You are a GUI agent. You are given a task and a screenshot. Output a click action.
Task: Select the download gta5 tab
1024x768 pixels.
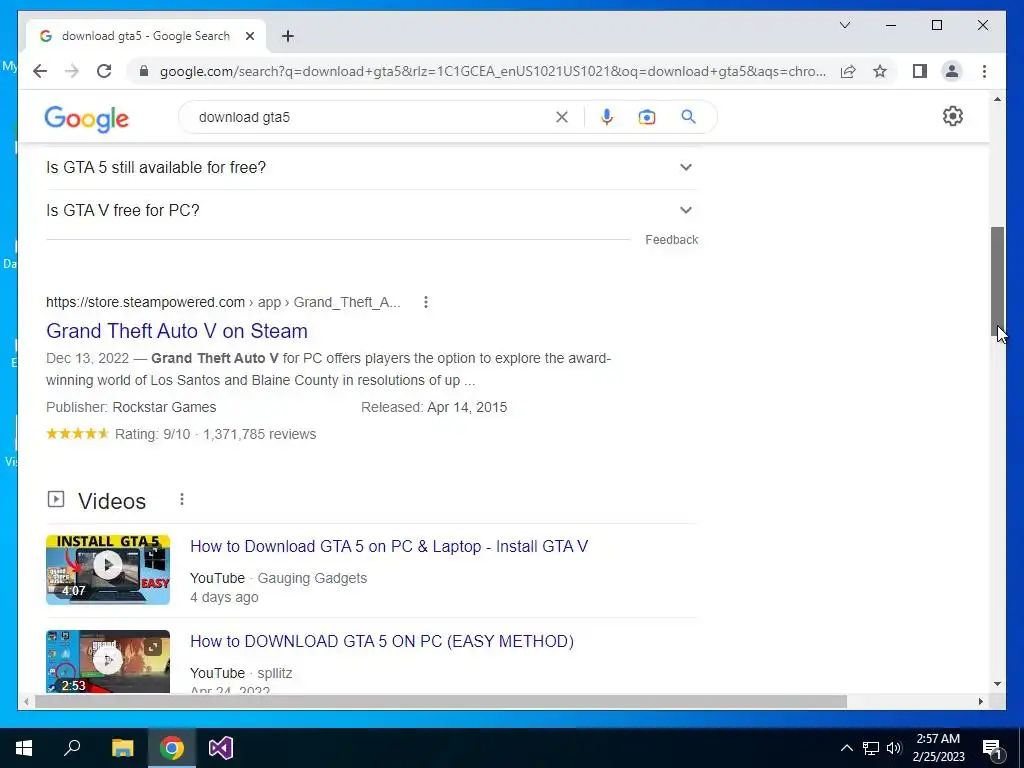(x=146, y=36)
